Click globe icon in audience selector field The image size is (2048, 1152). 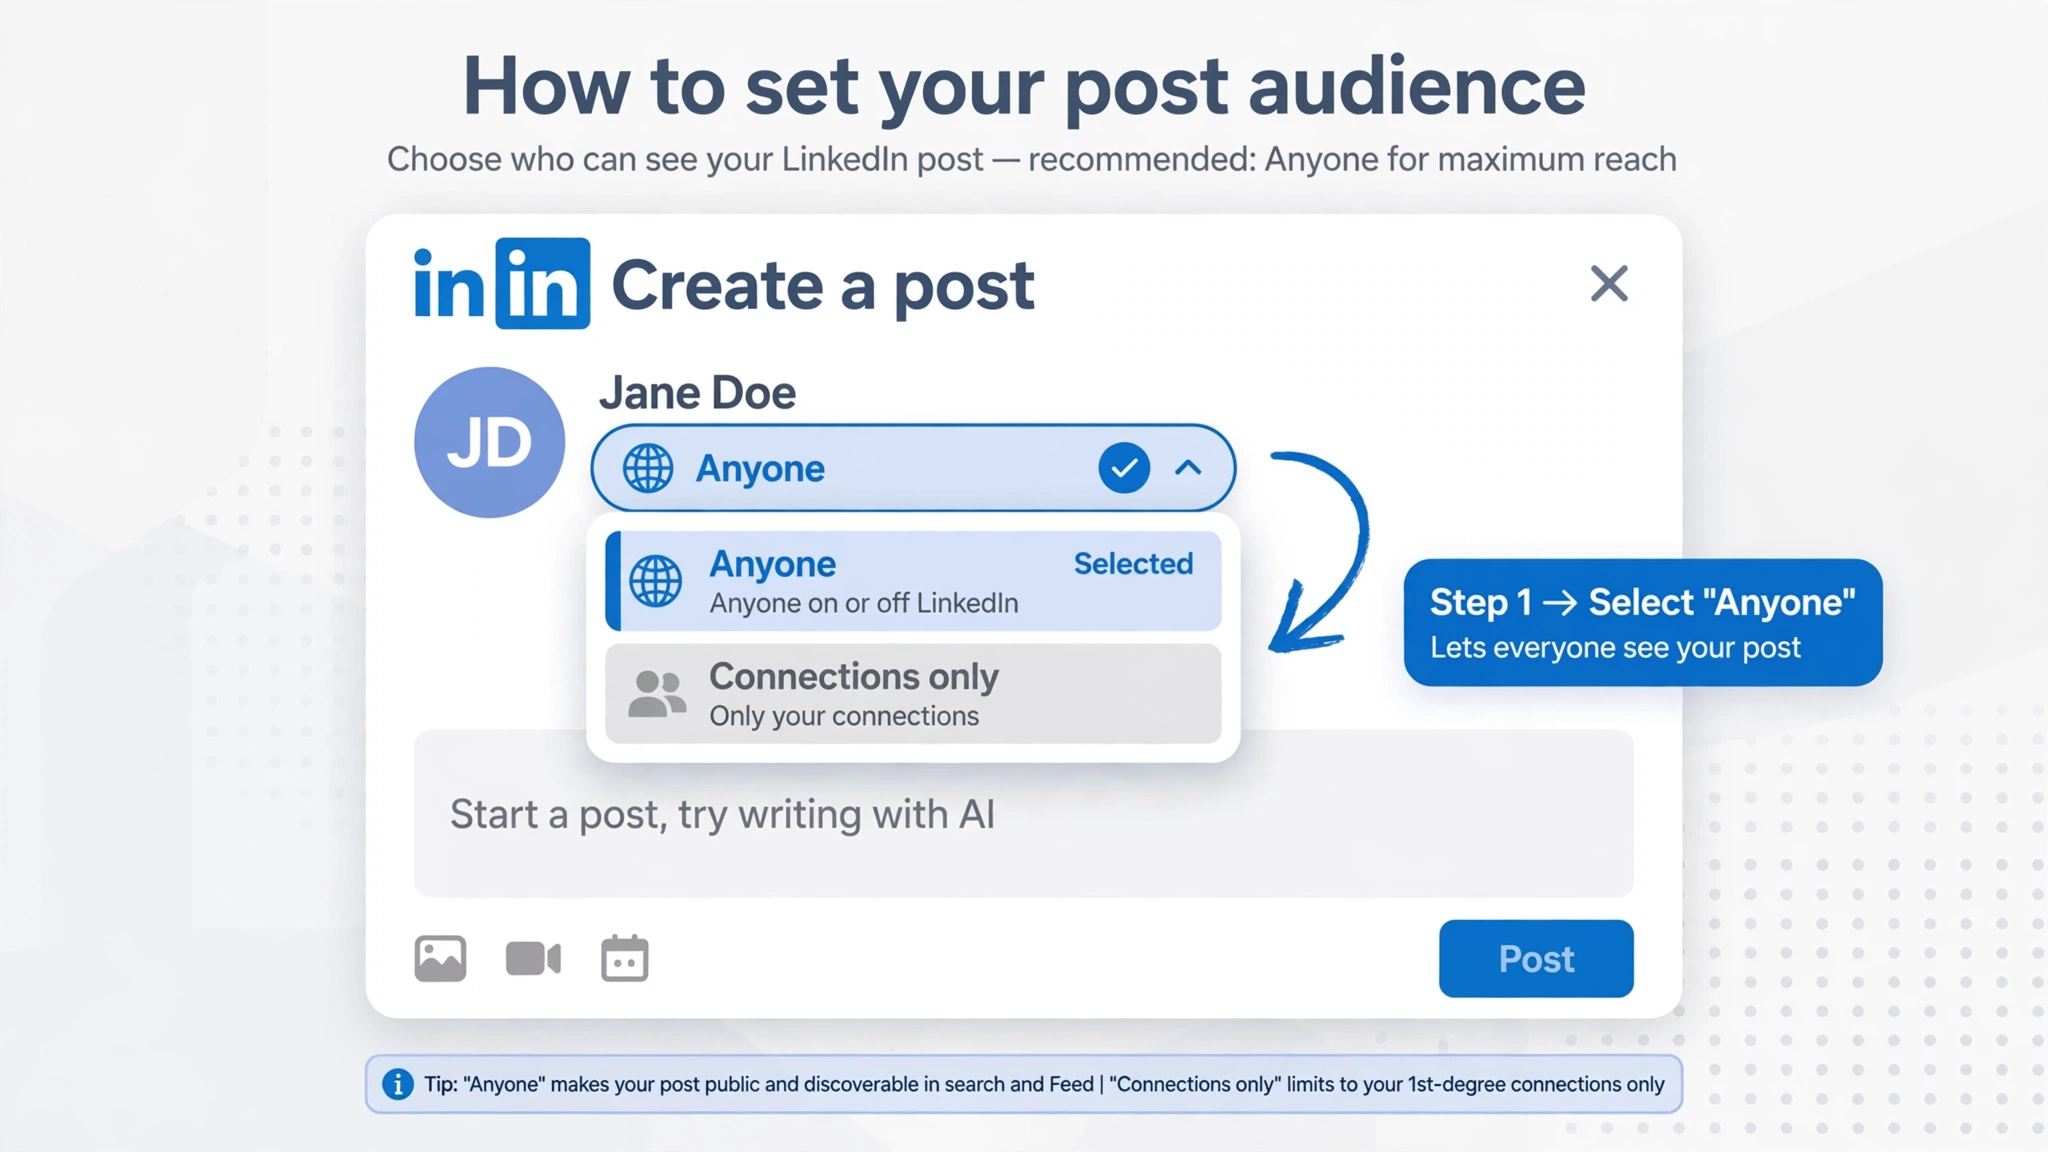(648, 468)
